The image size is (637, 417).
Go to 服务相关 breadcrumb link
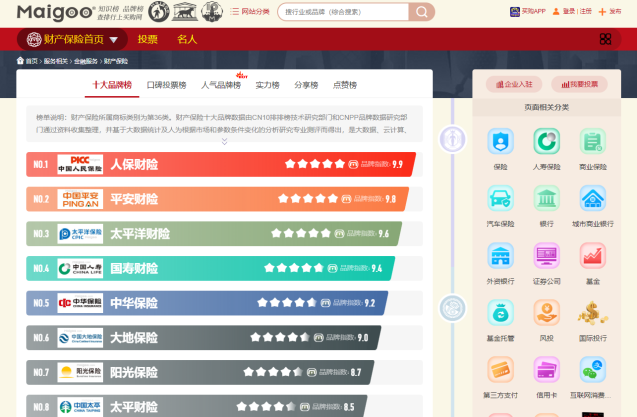56,61
